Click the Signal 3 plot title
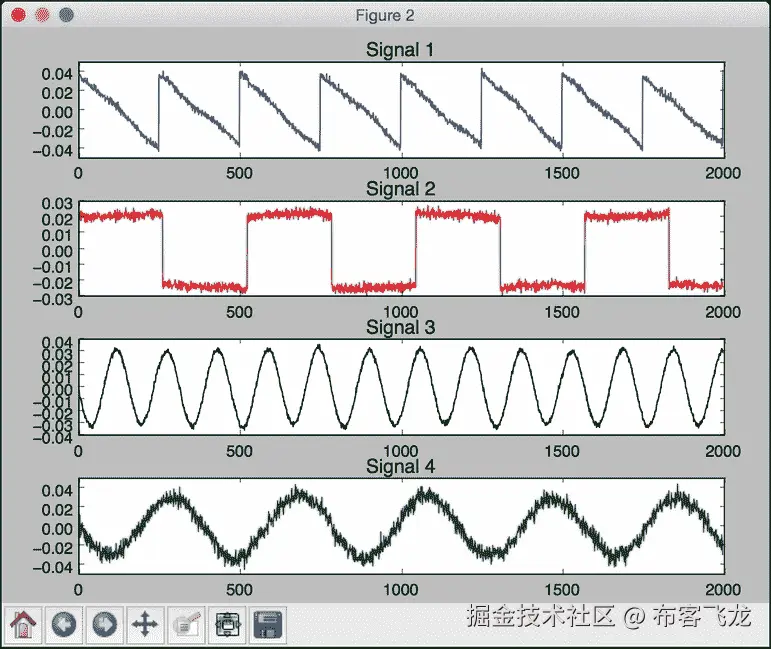Screen dimensions: 771x649 click(400, 327)
